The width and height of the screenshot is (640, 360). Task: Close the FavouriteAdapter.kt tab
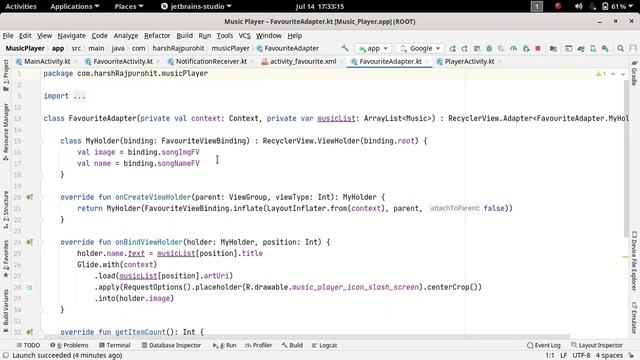[x=427, y=62]
